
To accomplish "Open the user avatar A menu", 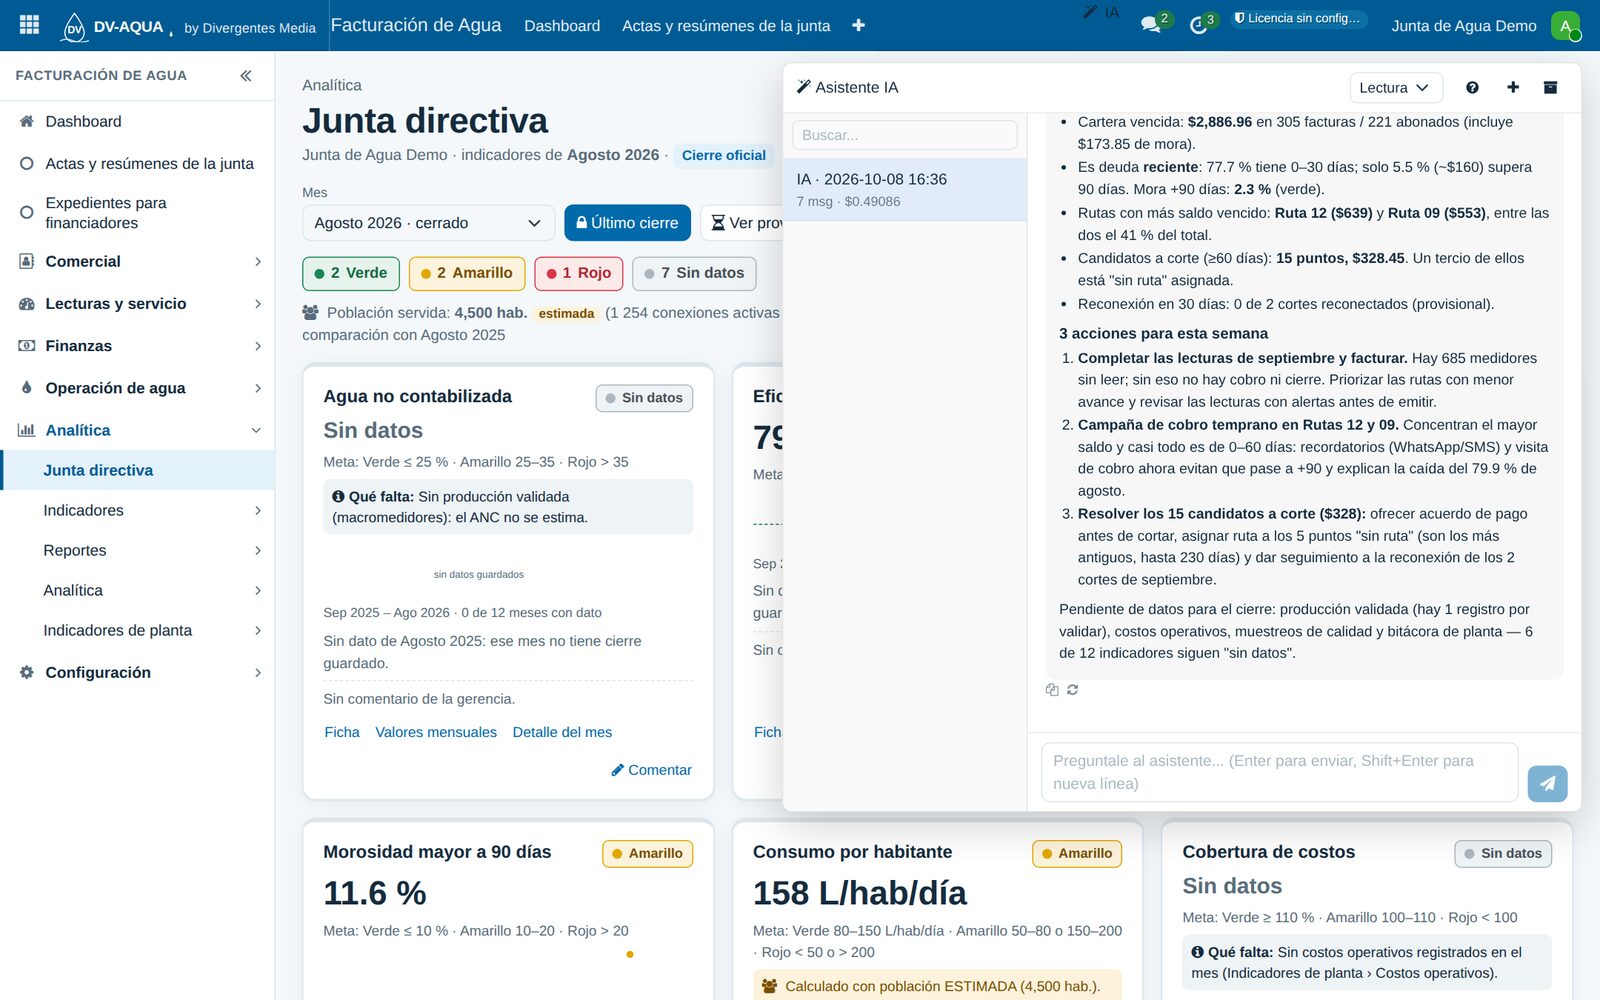I will point(1565,26).
